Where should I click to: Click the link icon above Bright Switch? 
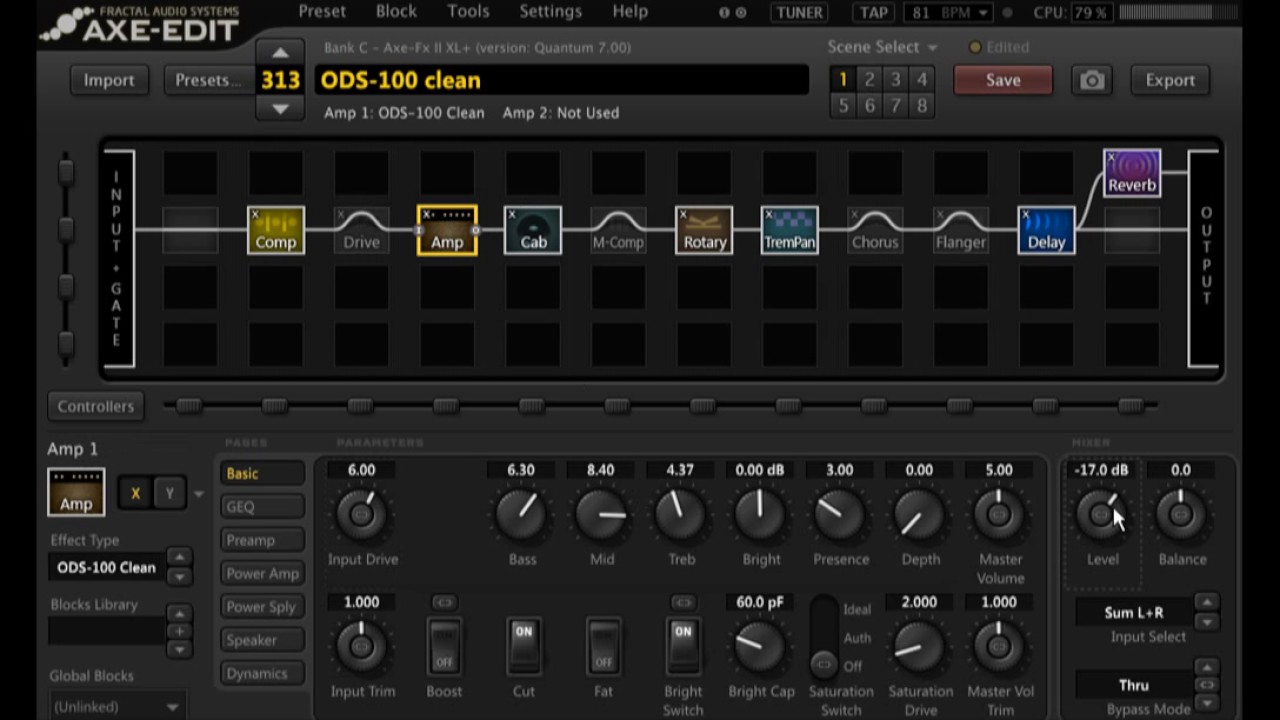click(x=683, y=602)
